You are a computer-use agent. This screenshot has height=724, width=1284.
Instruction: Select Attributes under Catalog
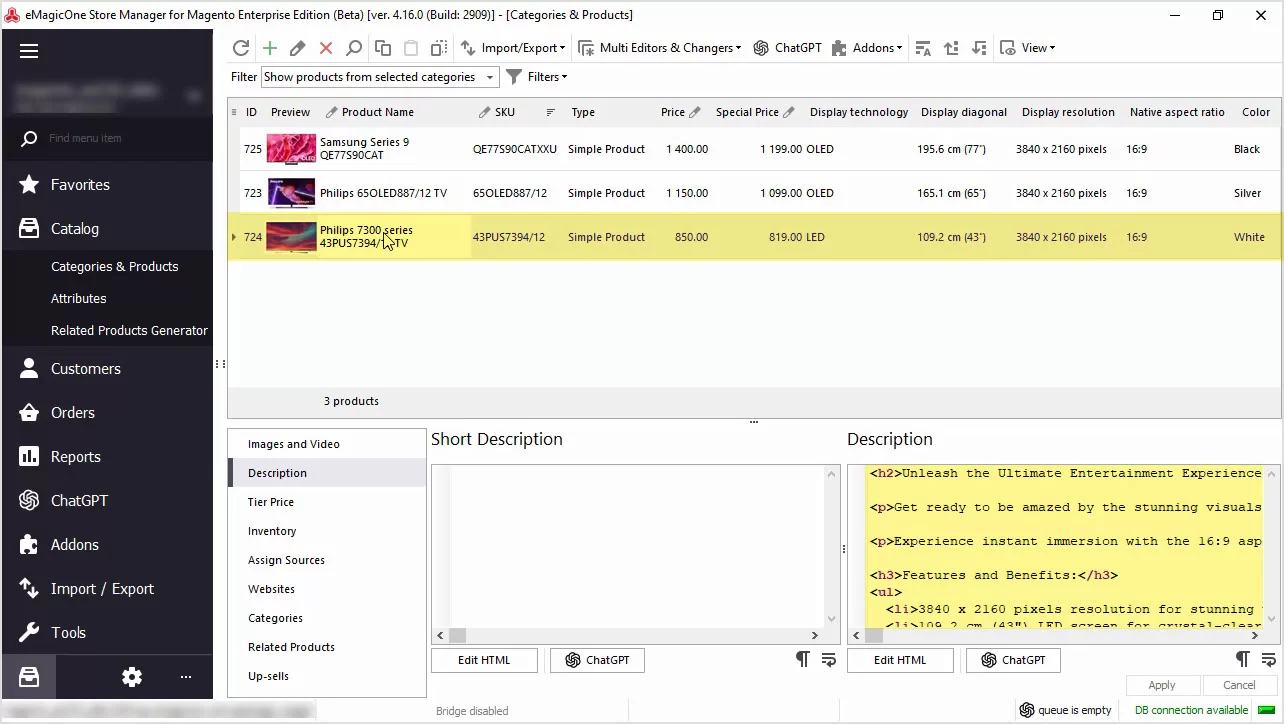[x=78, y=299]
